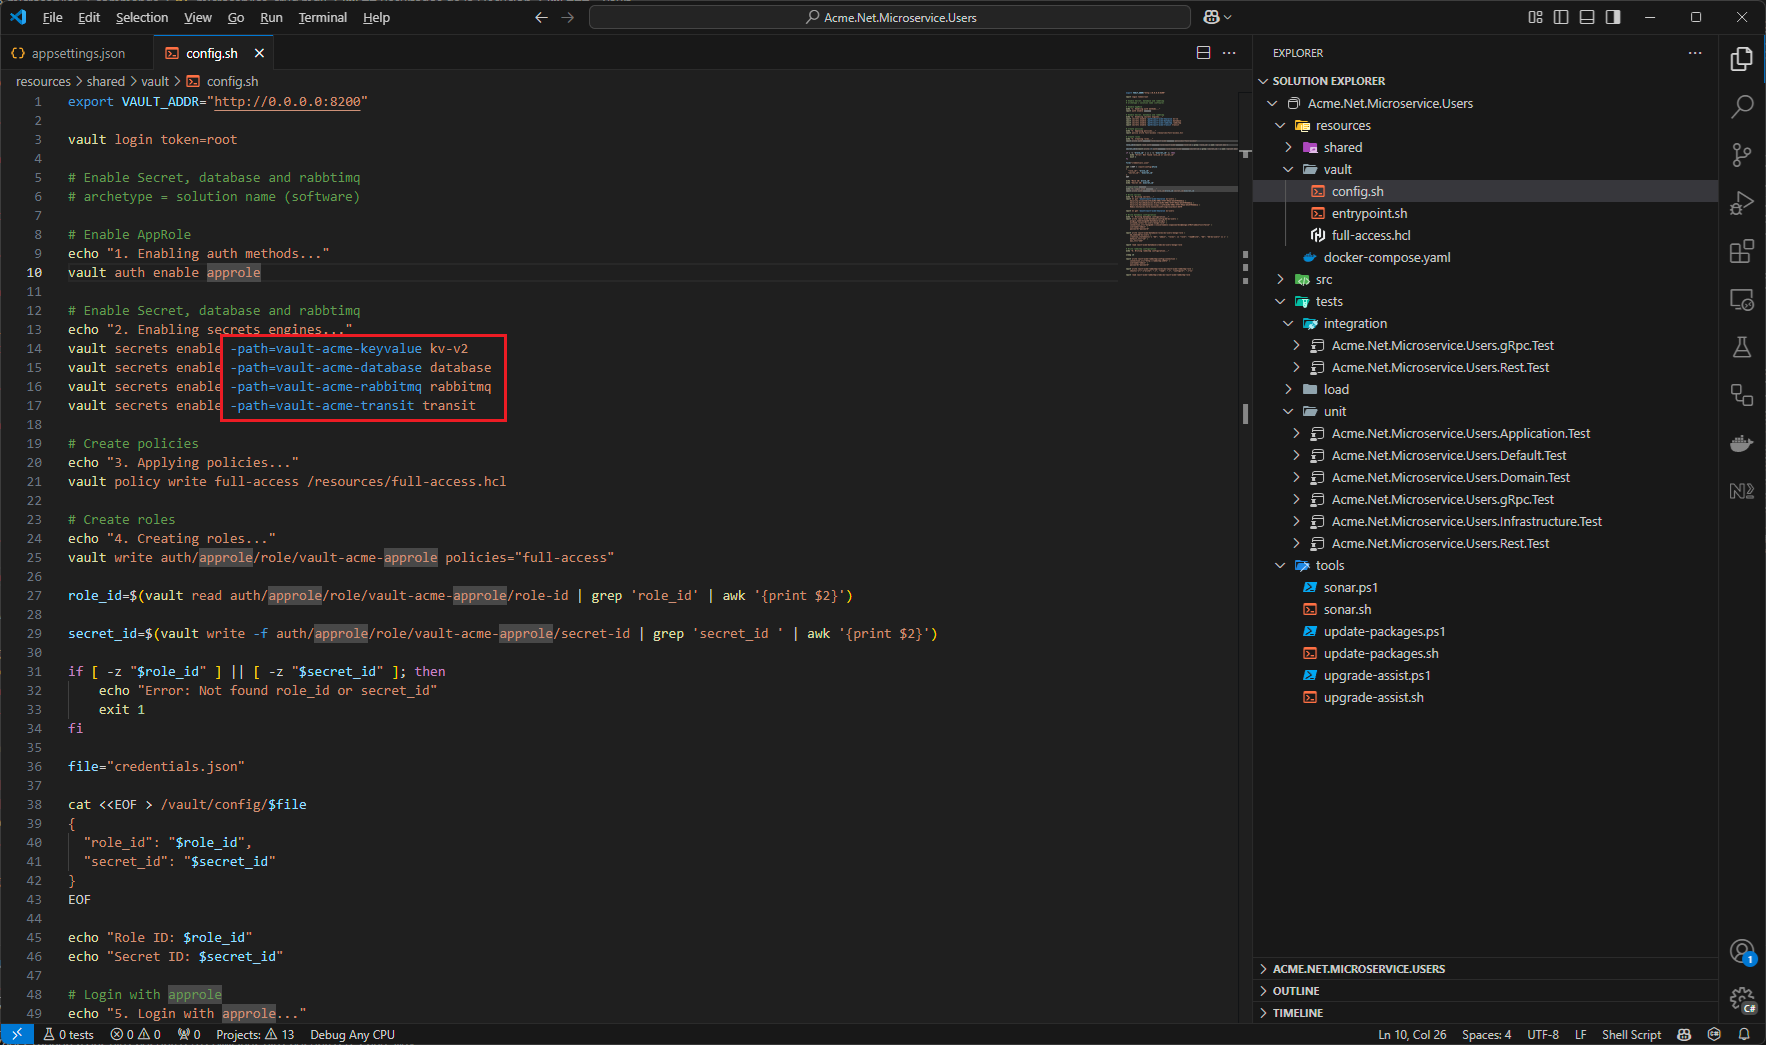Collapse the Solution Explorer section
The height and width of the screenshot is (1045, 1766).
pyautogui.click(x=1263, y=81)
